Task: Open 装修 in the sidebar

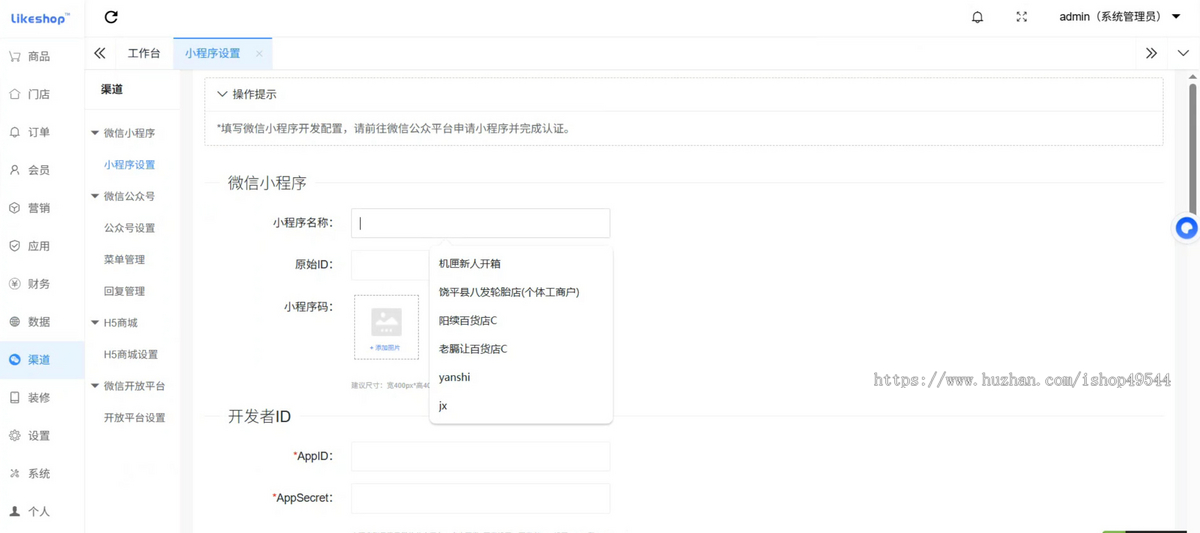Action: pos(42,398)
